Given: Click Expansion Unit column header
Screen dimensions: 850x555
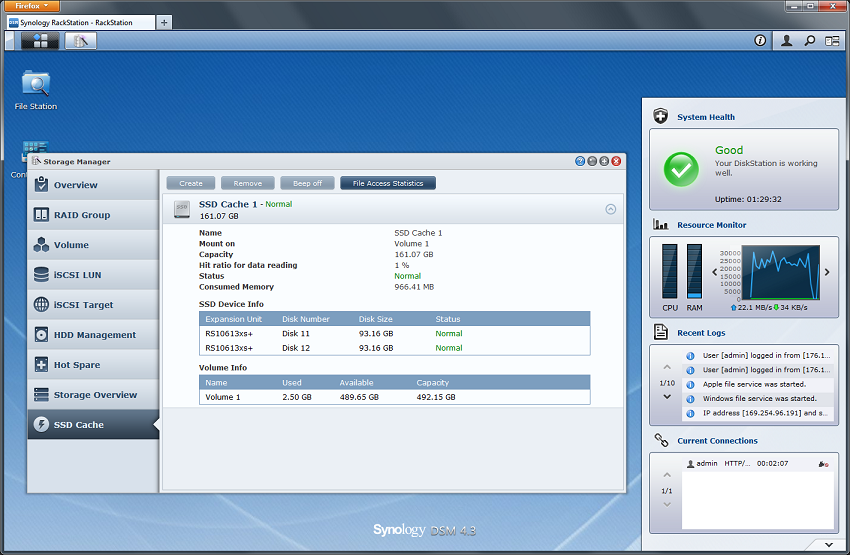Looking at the screenshot, I should tap(233, 319).
